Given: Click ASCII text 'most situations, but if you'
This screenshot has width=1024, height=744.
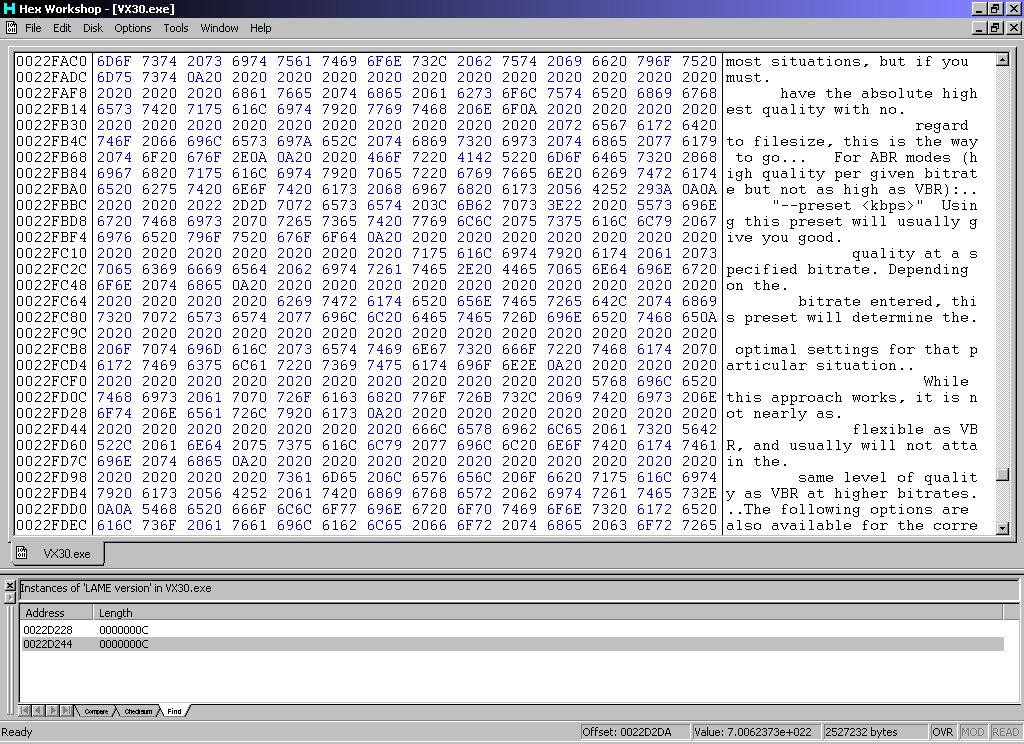Looking at the screenshot, I should [848, 61].
